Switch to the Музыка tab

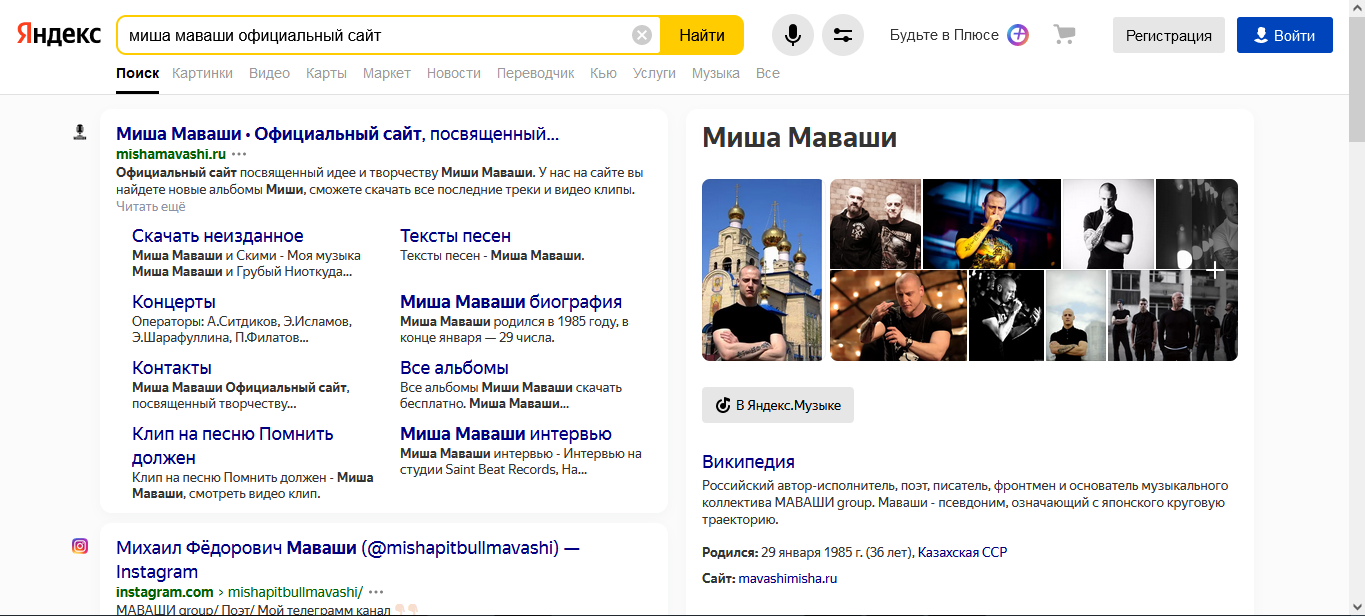coord(716,73)
